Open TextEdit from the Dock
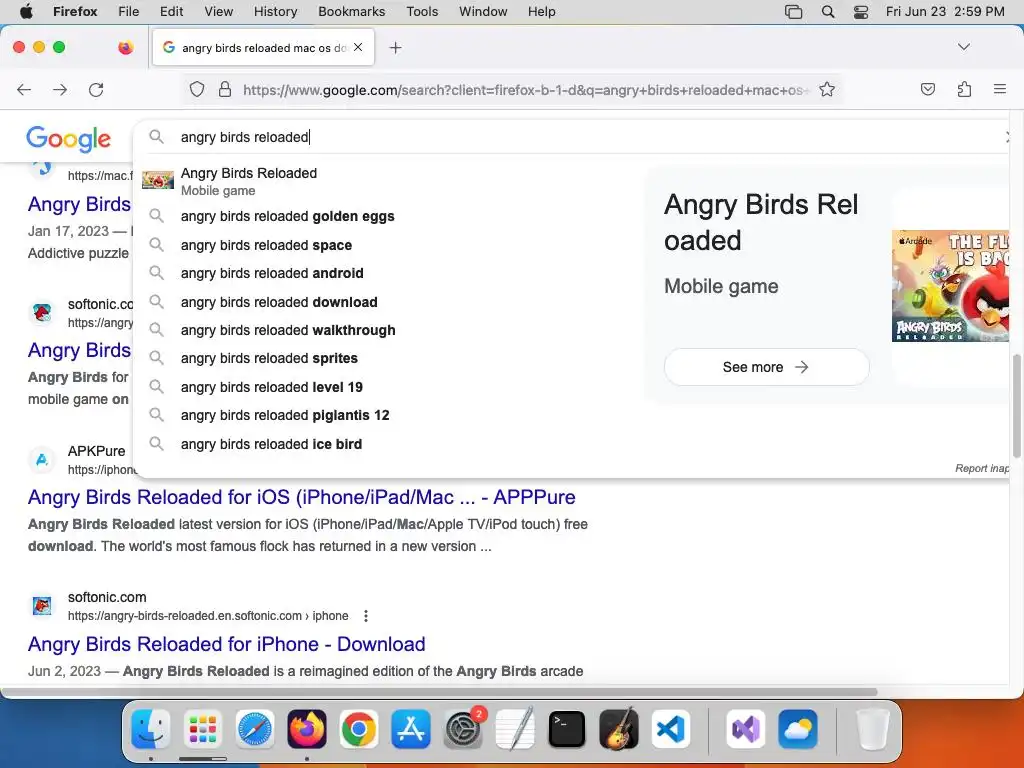Image resolution: width=1024 pixels, height=768 pixels. 515,729
